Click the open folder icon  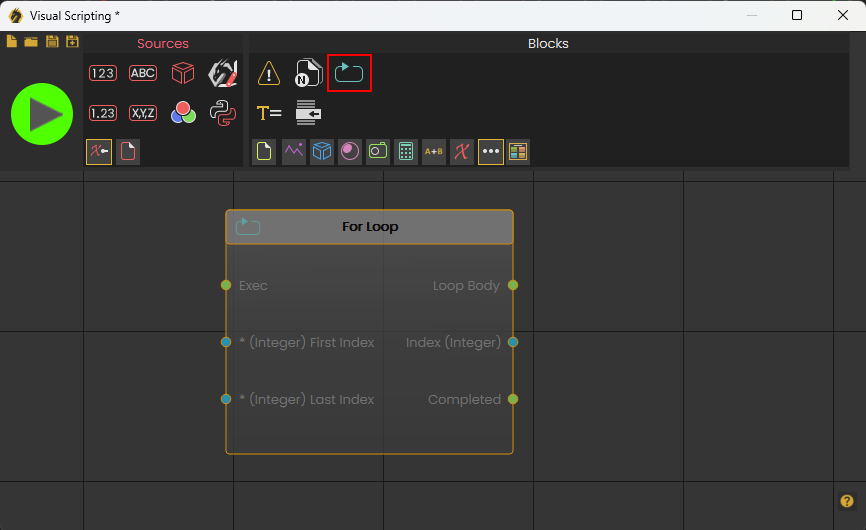coord(31,42)
